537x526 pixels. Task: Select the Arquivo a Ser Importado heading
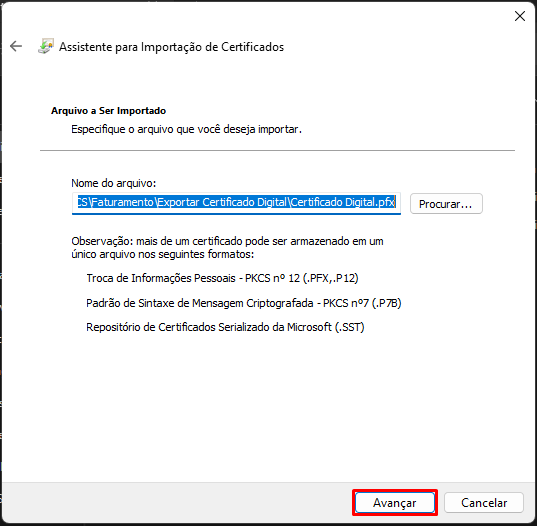[108, 111]
